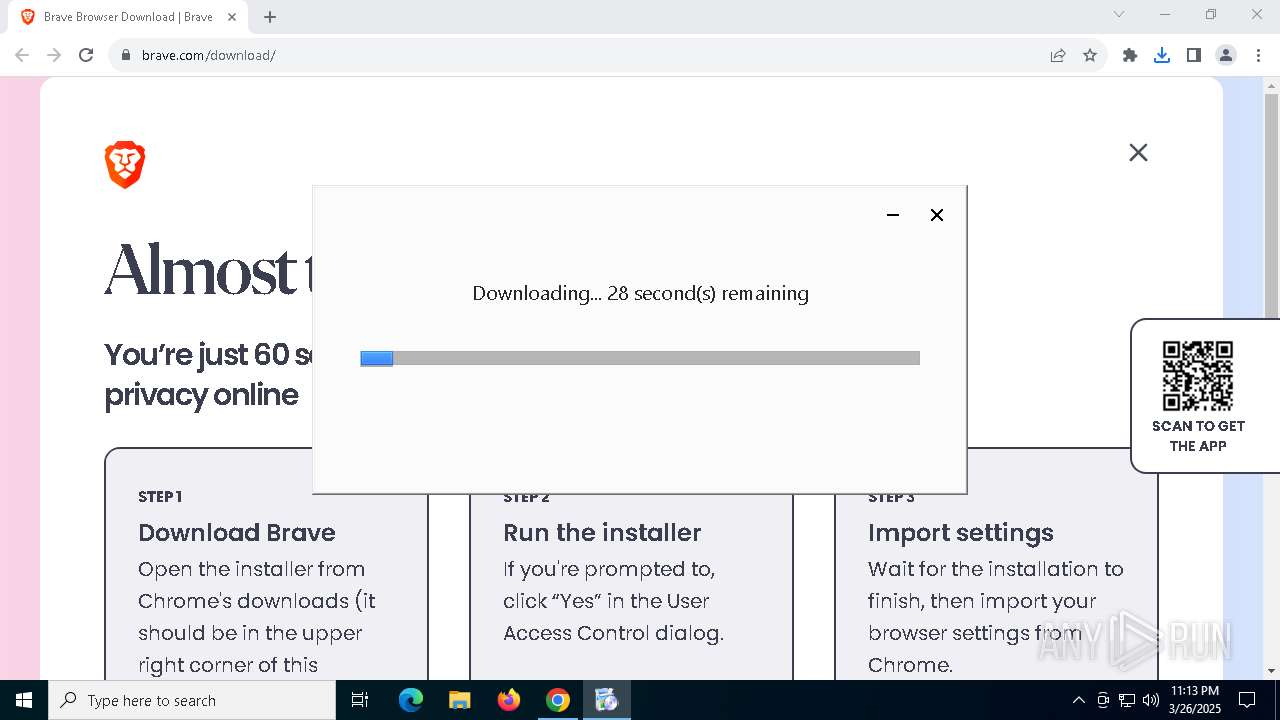The width and height of the screenshot is (1280, 720).
Task: Go back to previous page
Action: tap(22, 55)
